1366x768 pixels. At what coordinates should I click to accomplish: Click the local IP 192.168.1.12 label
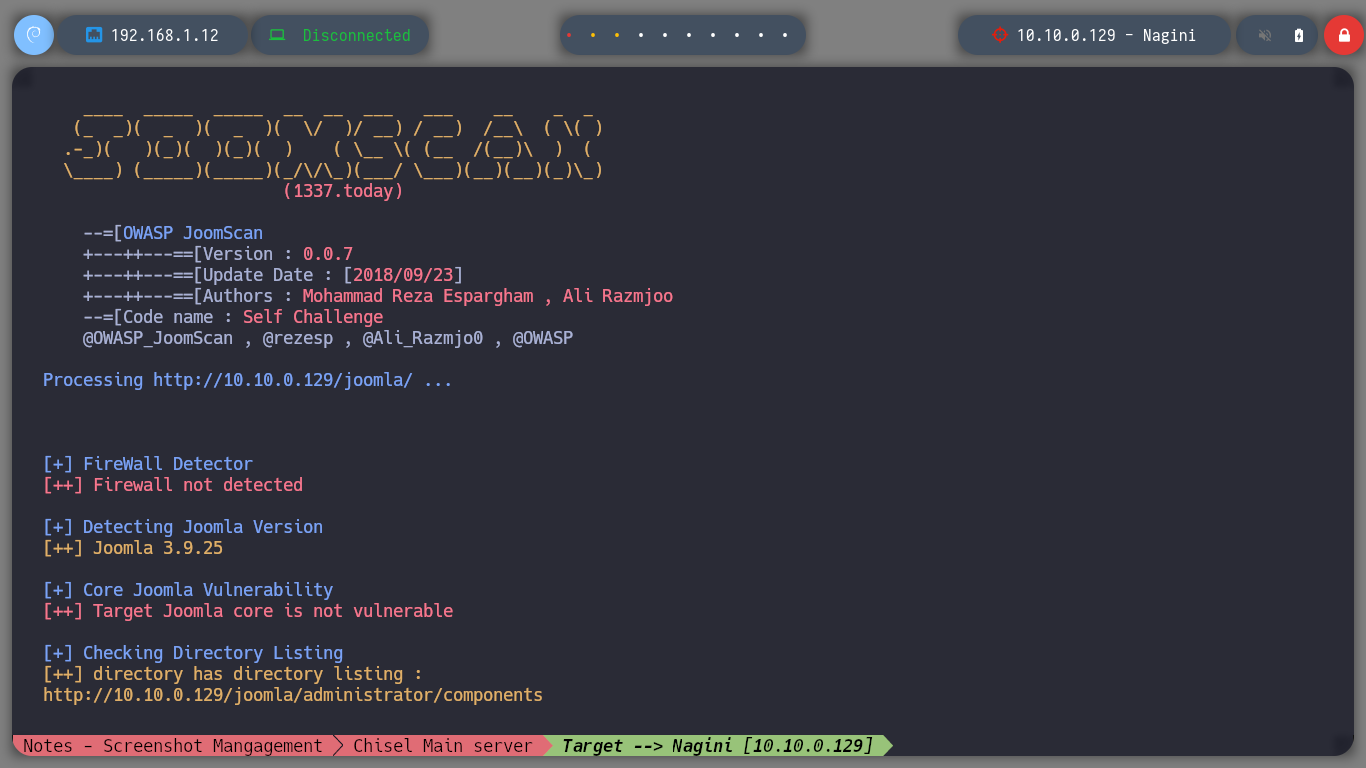165,35
